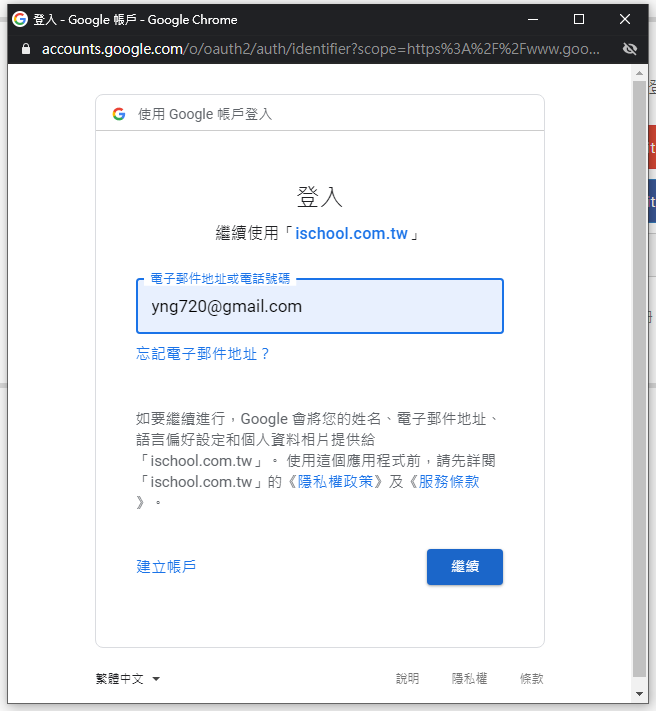This screenshot has height=711, width=656.
Task: Click the scrollbar down arrow
Action: point(639,694)
